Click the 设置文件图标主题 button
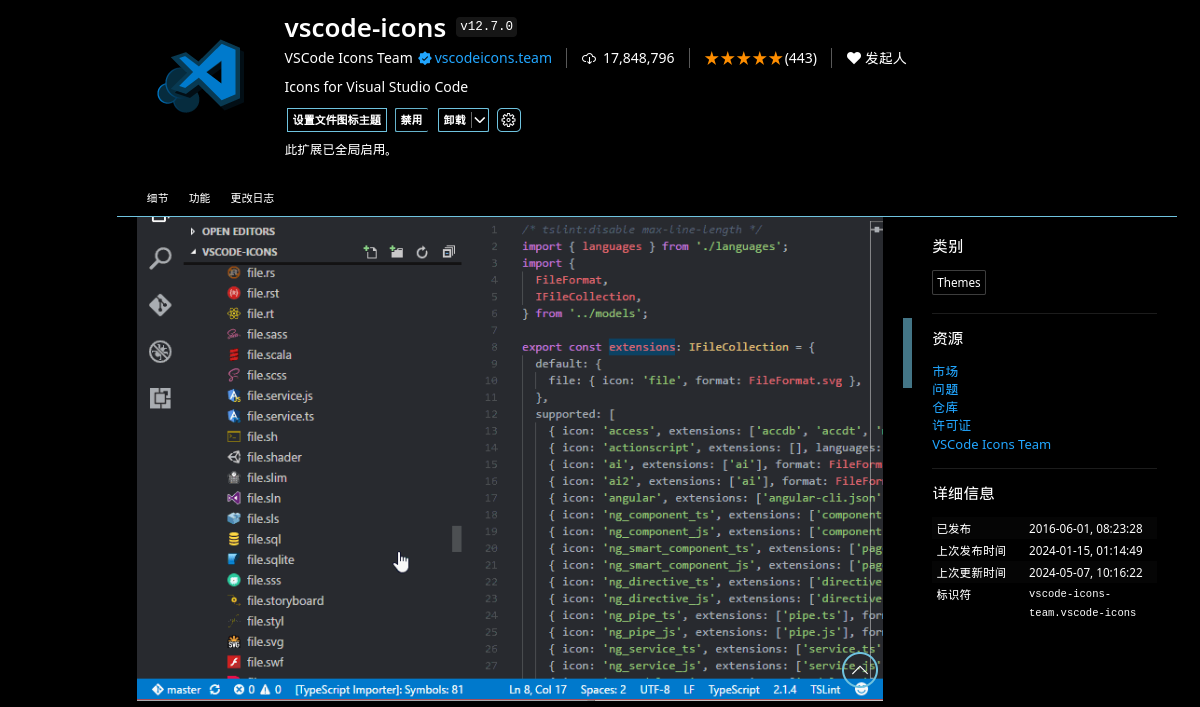Screen dimensions: 1200x707 (x=336, y=119)
